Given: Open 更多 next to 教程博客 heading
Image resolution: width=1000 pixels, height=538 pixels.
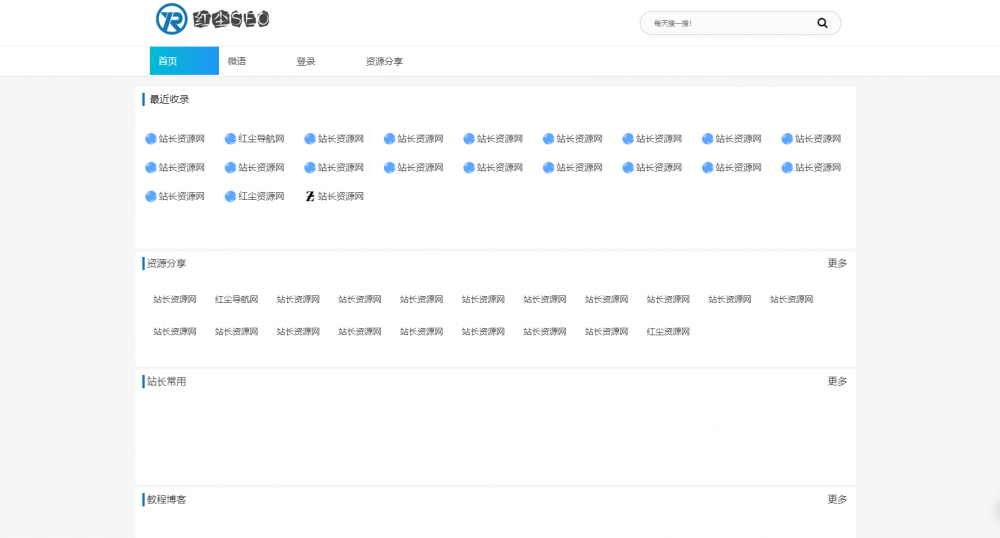Looking at the screenshot, I should click(x=837, y=500).
